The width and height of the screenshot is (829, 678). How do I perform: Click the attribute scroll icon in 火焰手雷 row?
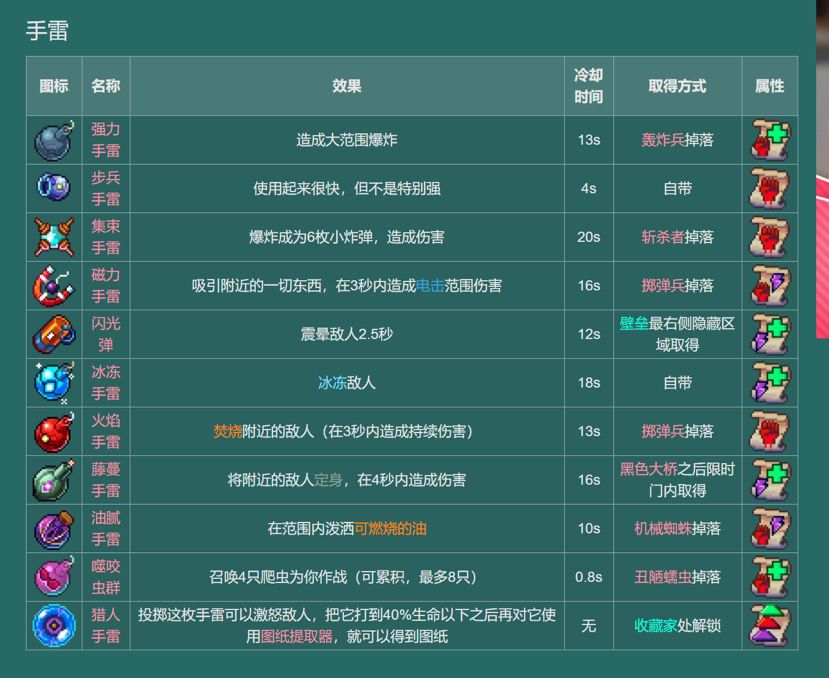point(770,432)
